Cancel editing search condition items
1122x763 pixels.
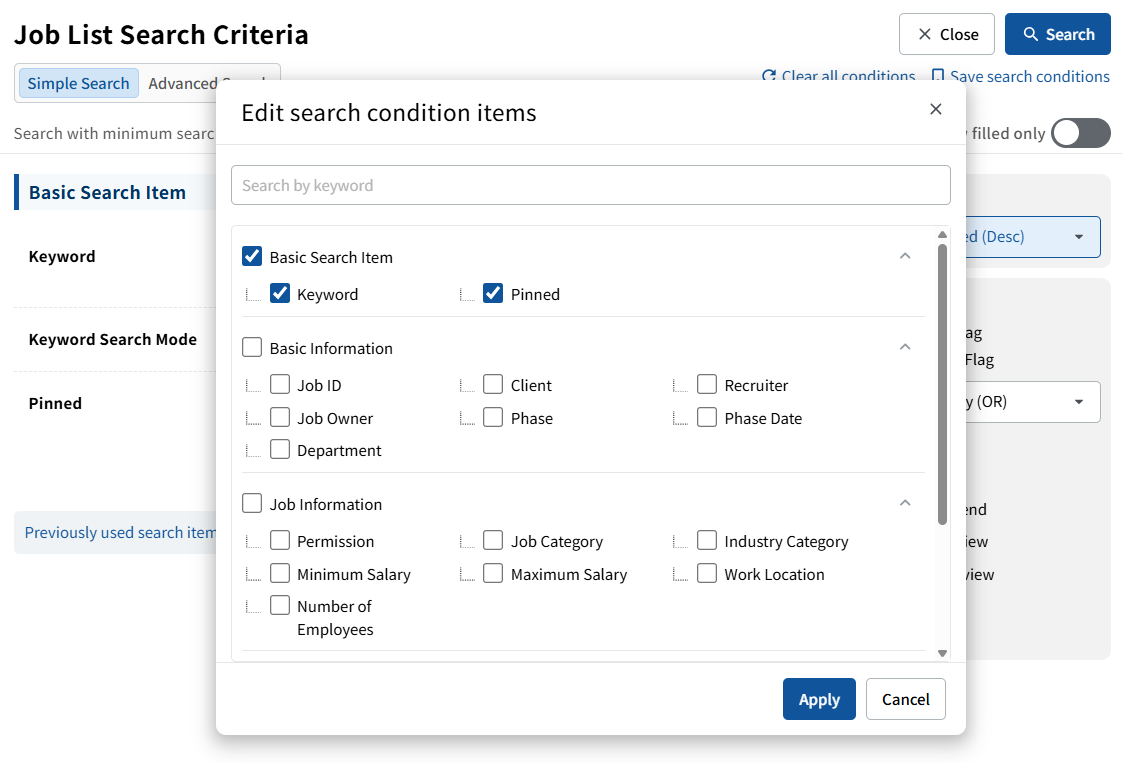coord(905,699)
